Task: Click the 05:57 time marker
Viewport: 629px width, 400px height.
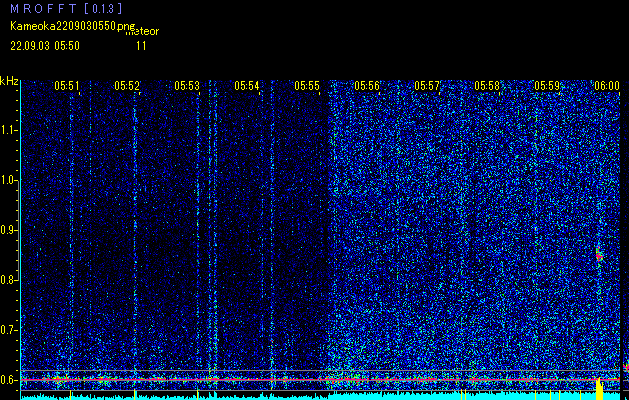Action: (x=427, y=86)
